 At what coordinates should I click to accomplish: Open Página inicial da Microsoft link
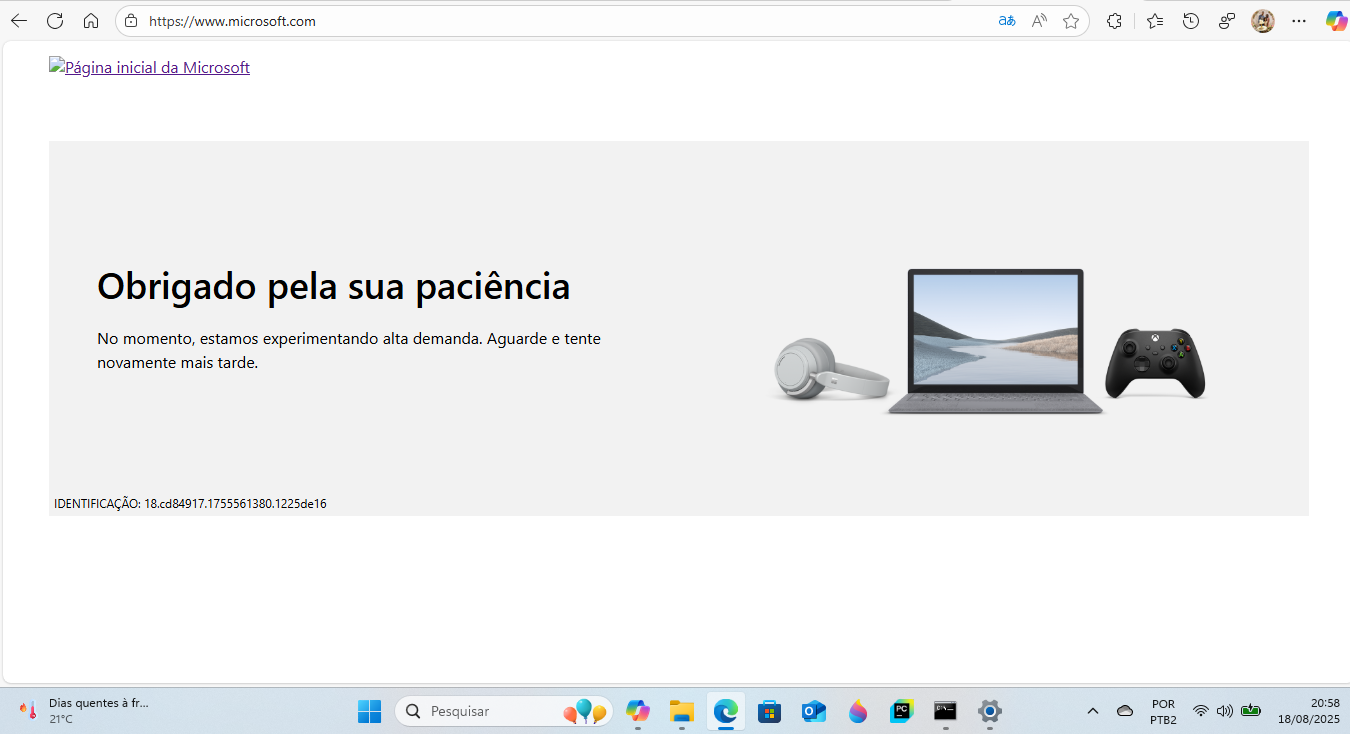(149, 67)
